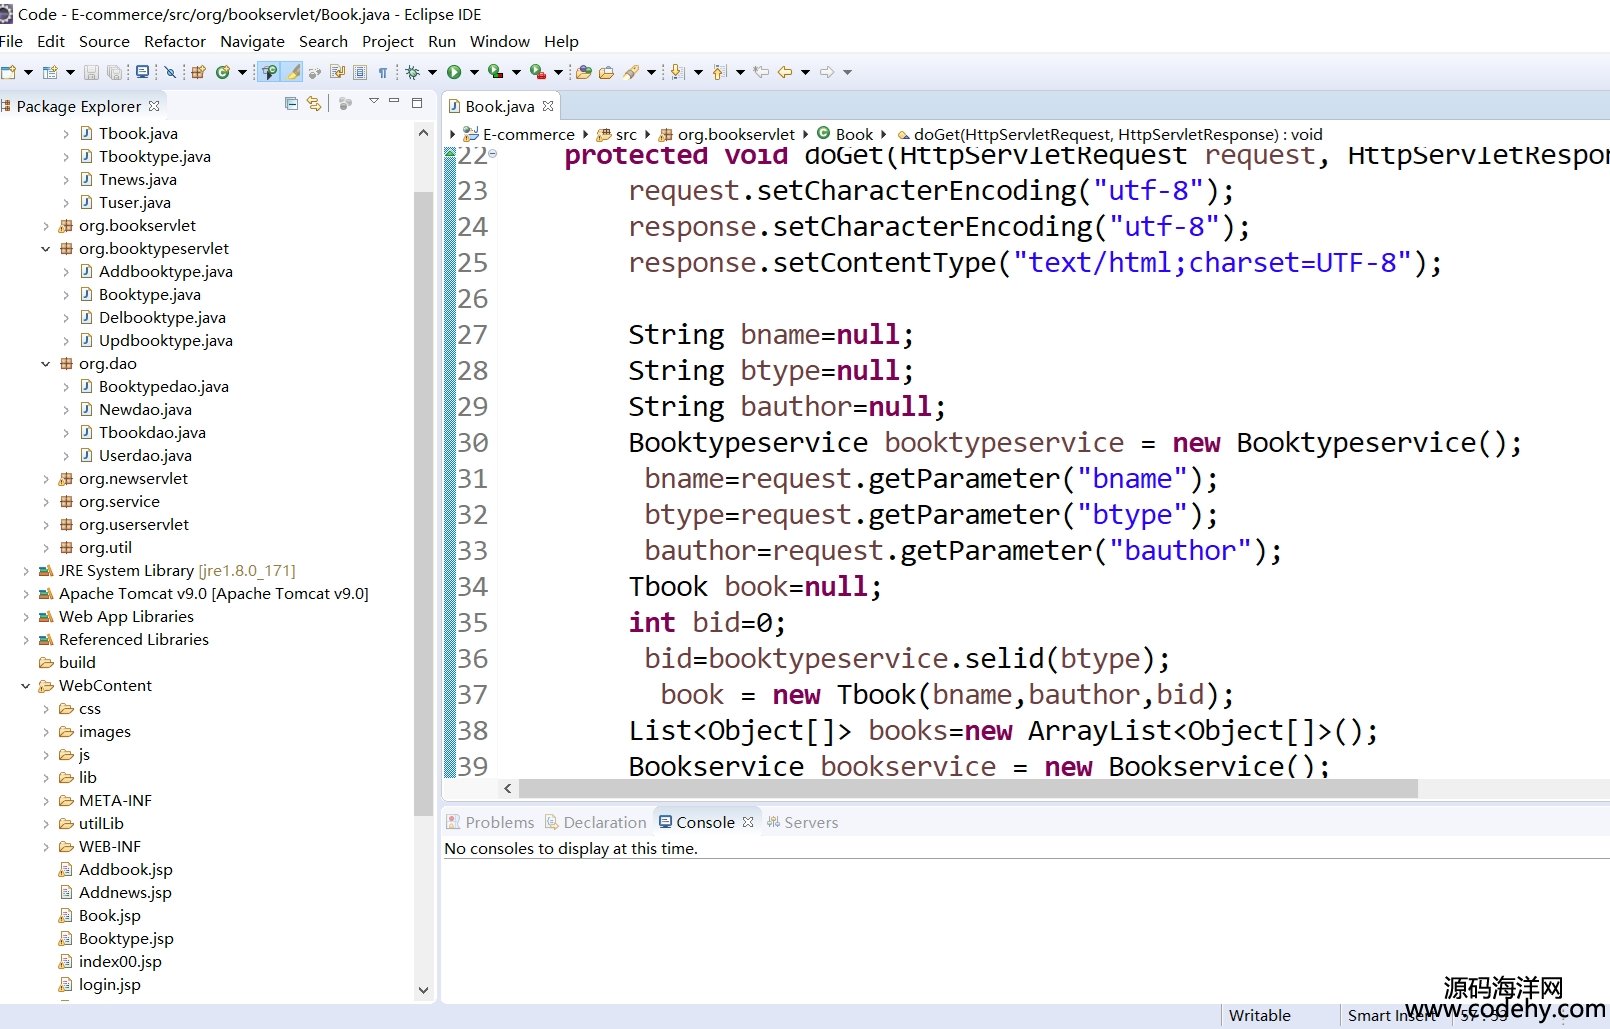Open the Project menu
The height and width of the screenshot is (1029, 1610).
(388, 41)
